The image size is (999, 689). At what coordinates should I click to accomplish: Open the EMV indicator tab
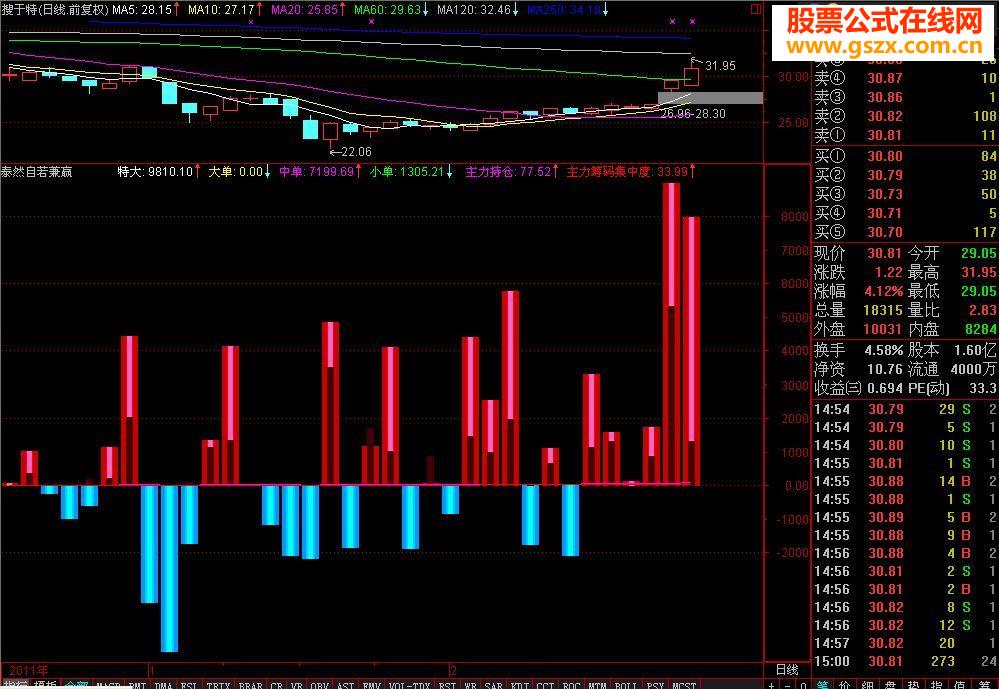371,685
